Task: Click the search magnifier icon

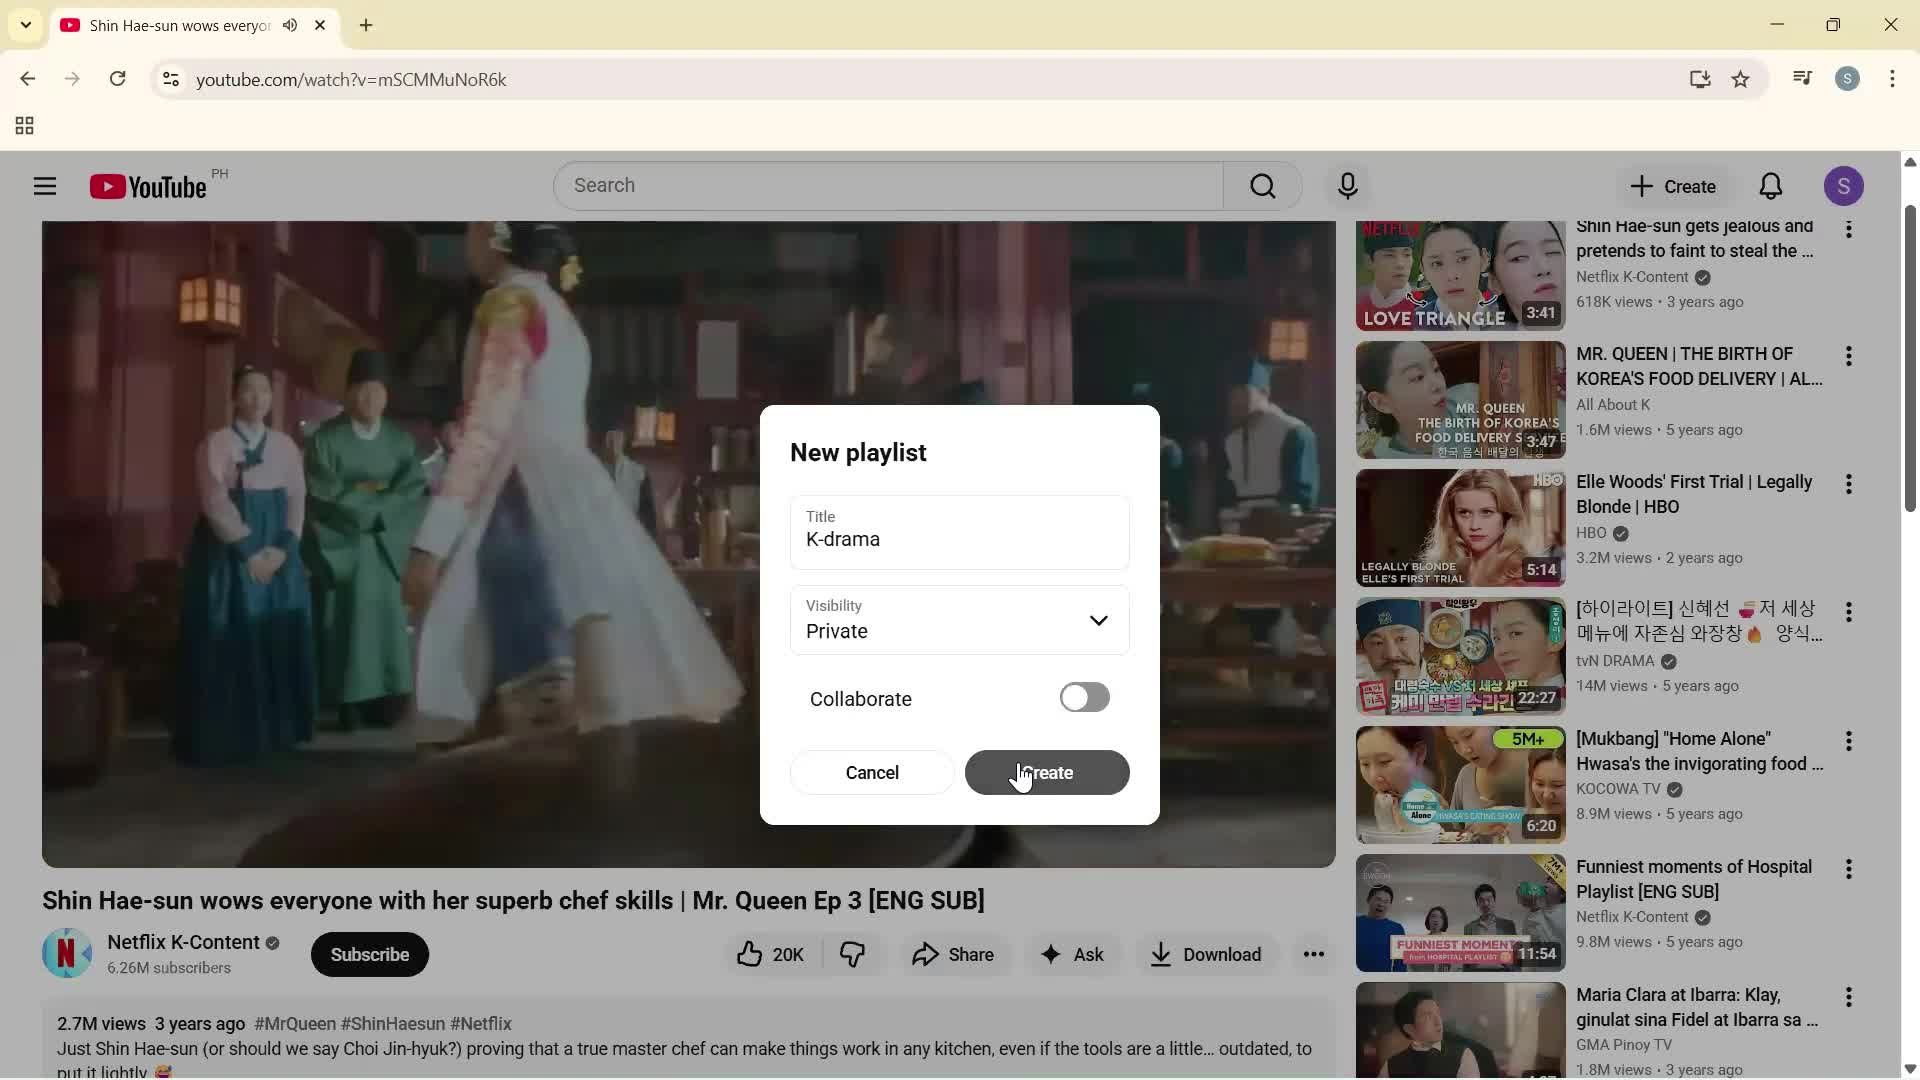Action: point(1262,185)
